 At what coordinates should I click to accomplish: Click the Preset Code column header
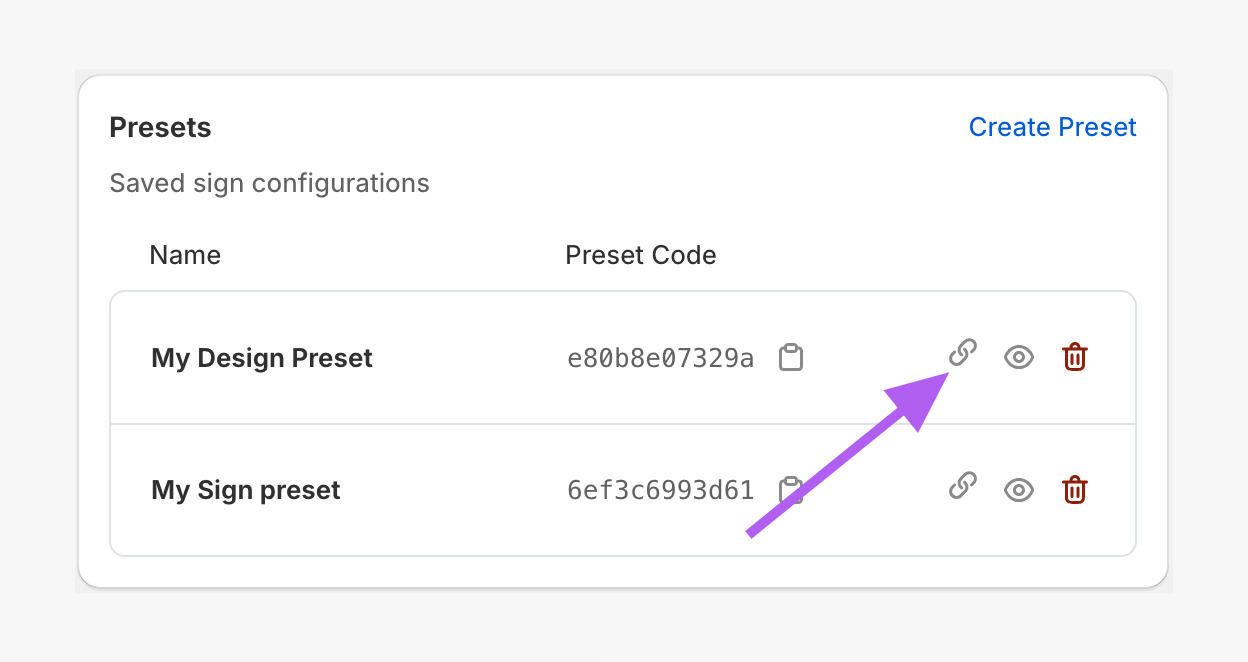(641, 255)
